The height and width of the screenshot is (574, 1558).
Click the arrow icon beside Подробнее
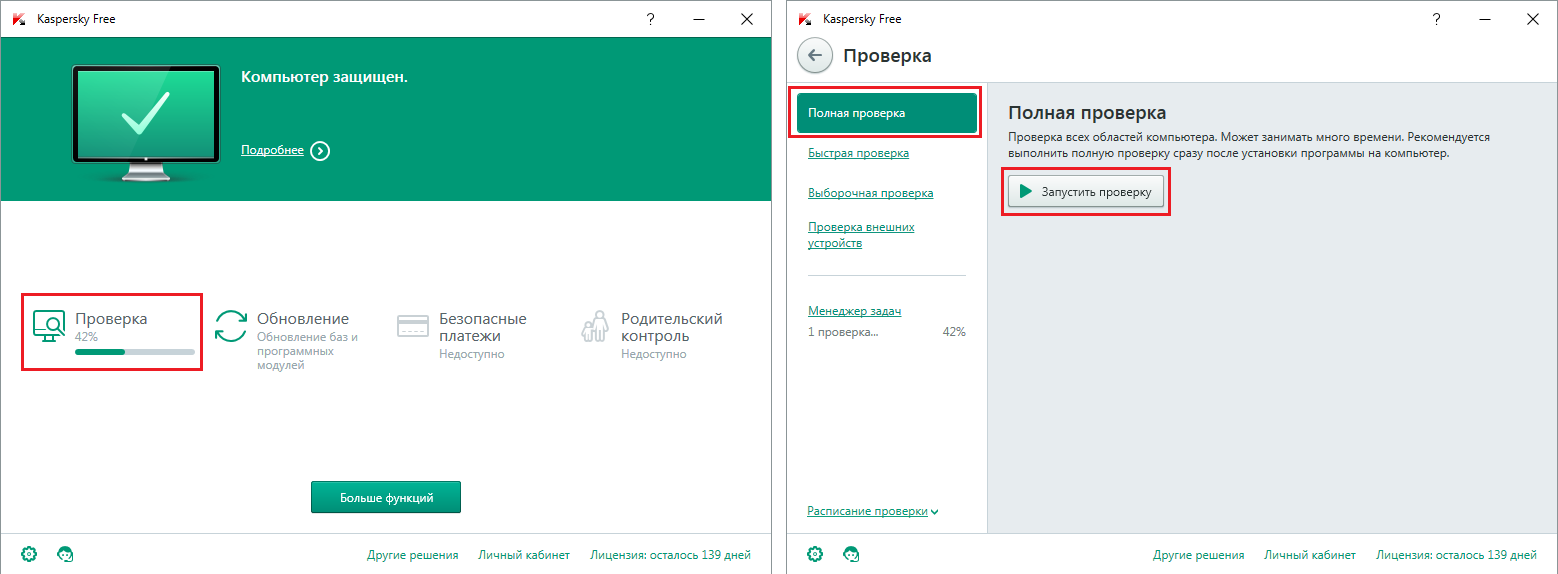pyautogui.click(x=319, y=151)
